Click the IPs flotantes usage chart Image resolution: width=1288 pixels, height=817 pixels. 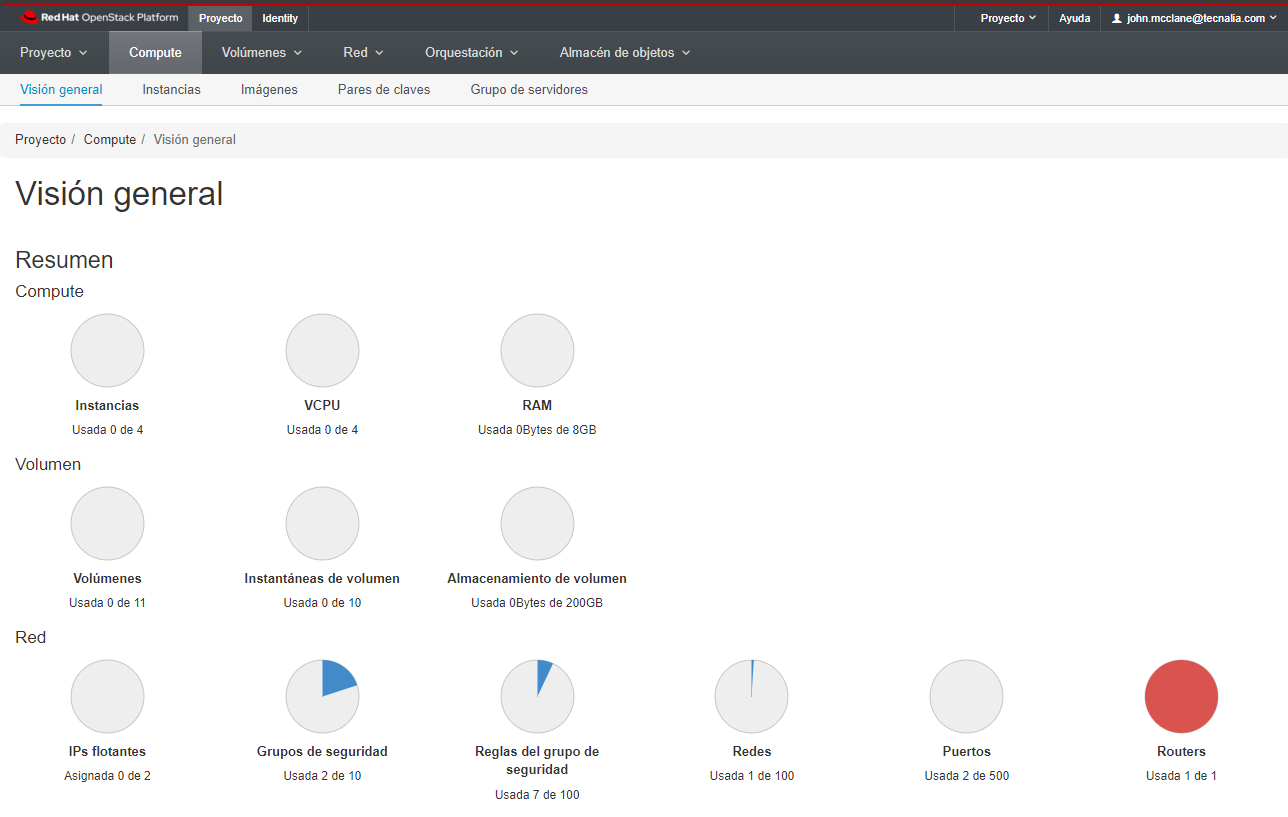click(x=107, y=696)
